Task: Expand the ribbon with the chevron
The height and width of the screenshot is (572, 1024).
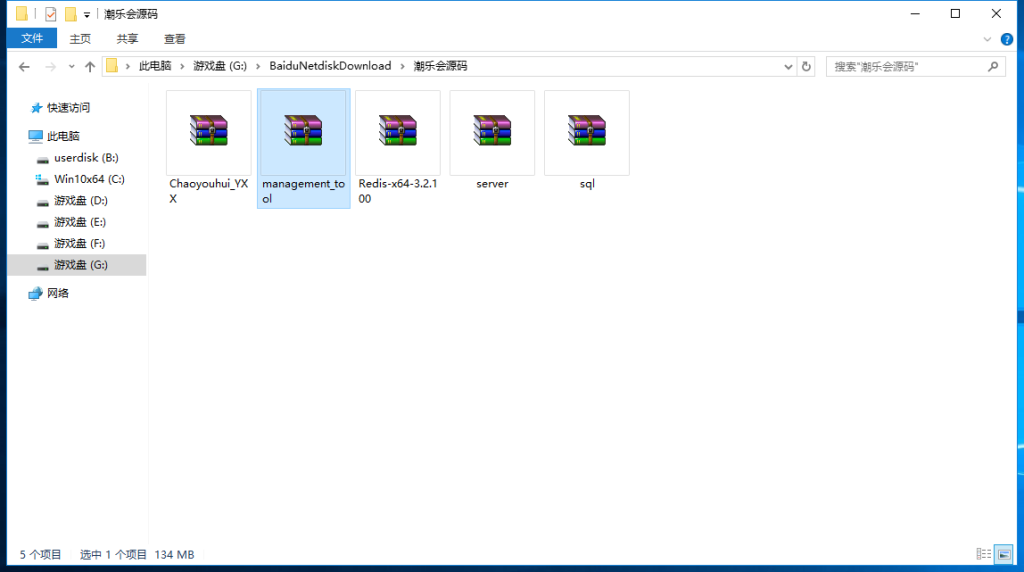Action: (x=987, y=39)
